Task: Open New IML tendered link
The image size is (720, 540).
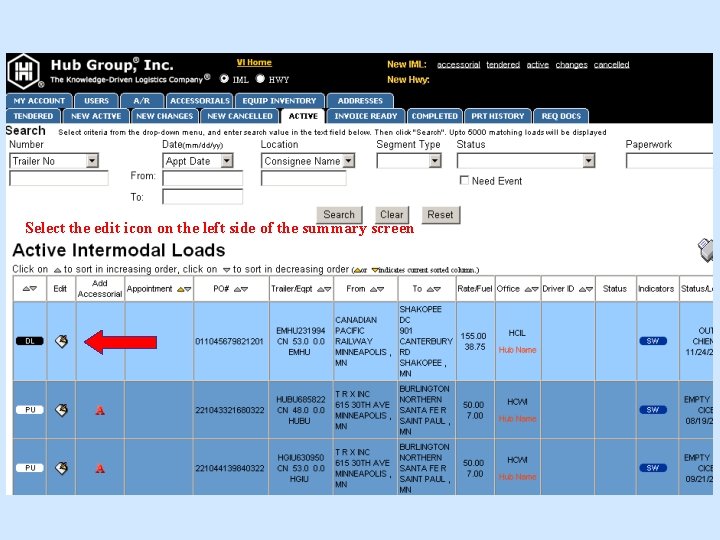Action: 503,65
